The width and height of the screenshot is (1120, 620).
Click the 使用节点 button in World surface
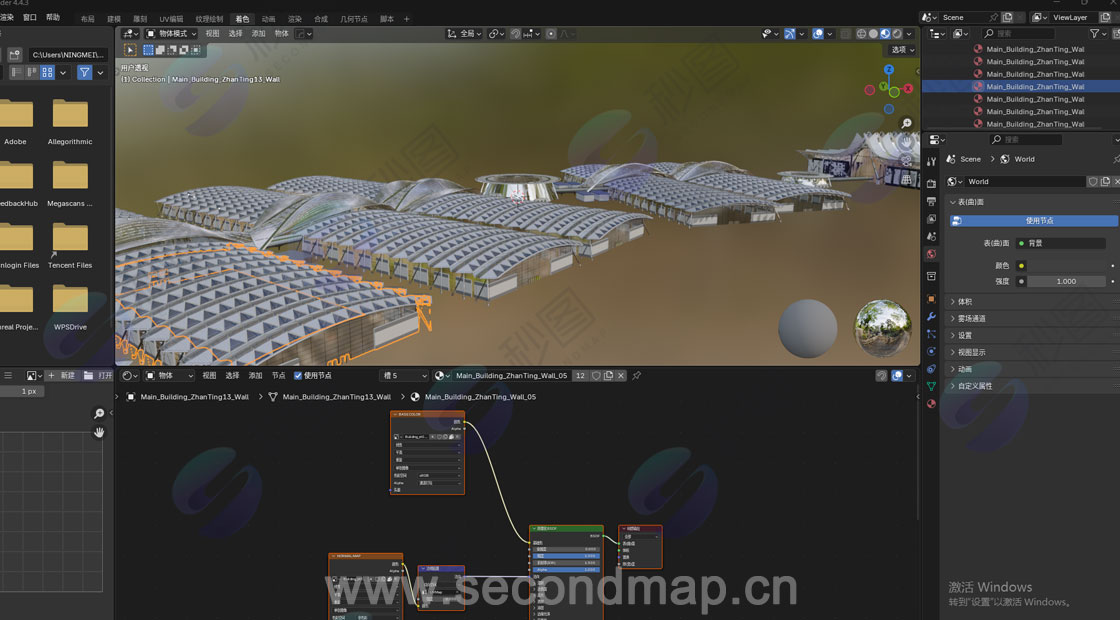(x=1033, y=221)
